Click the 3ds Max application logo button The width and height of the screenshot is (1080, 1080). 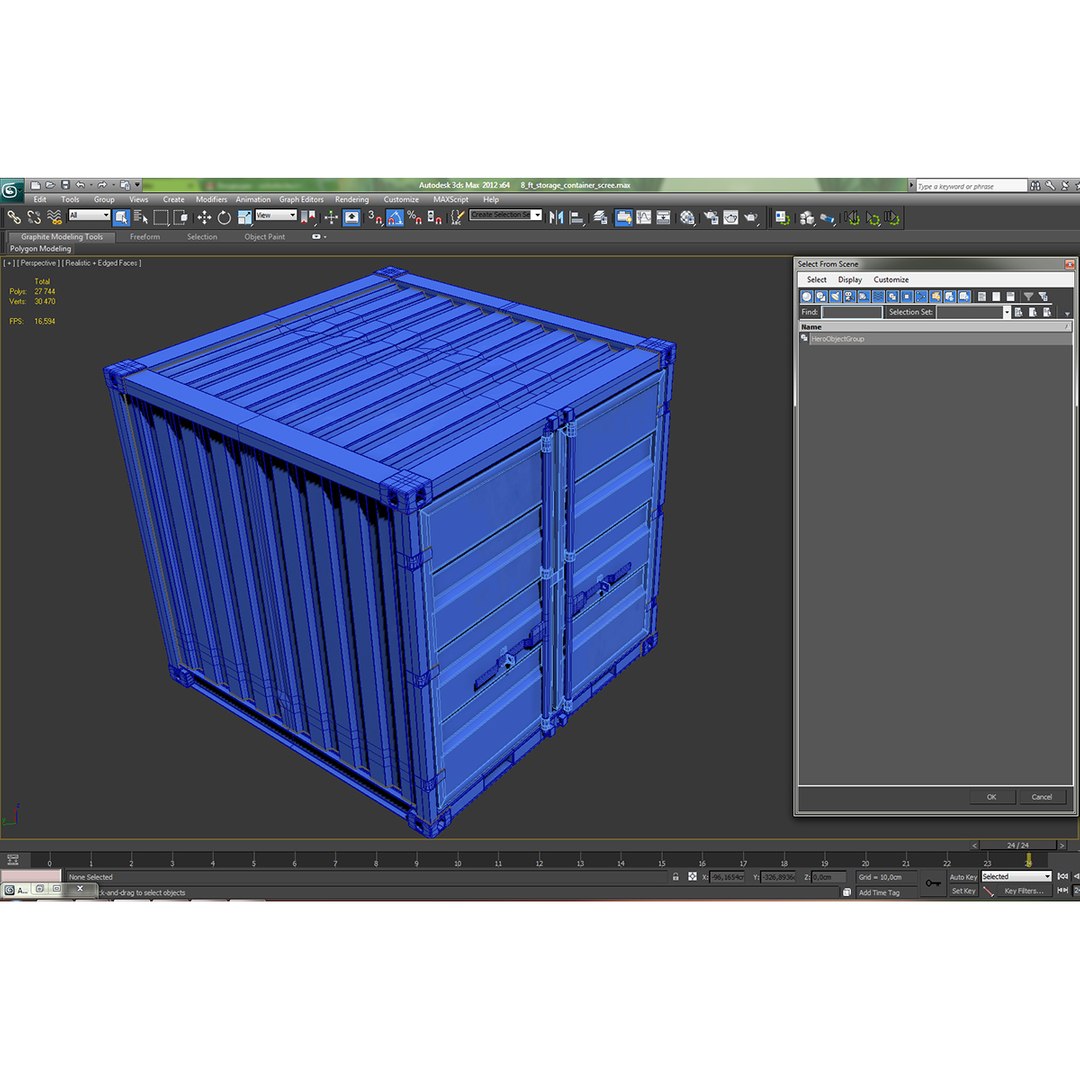[10, 190]
